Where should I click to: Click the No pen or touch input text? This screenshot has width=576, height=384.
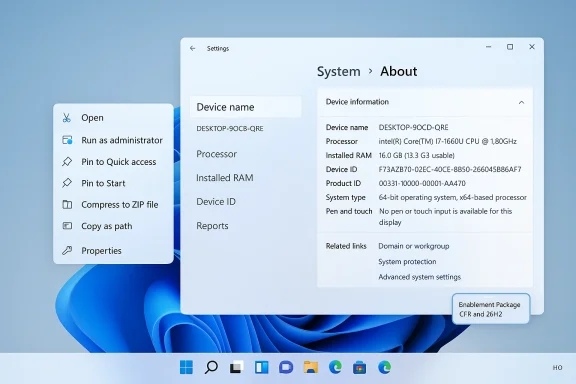pyautogui.click(x=446, y=216)
